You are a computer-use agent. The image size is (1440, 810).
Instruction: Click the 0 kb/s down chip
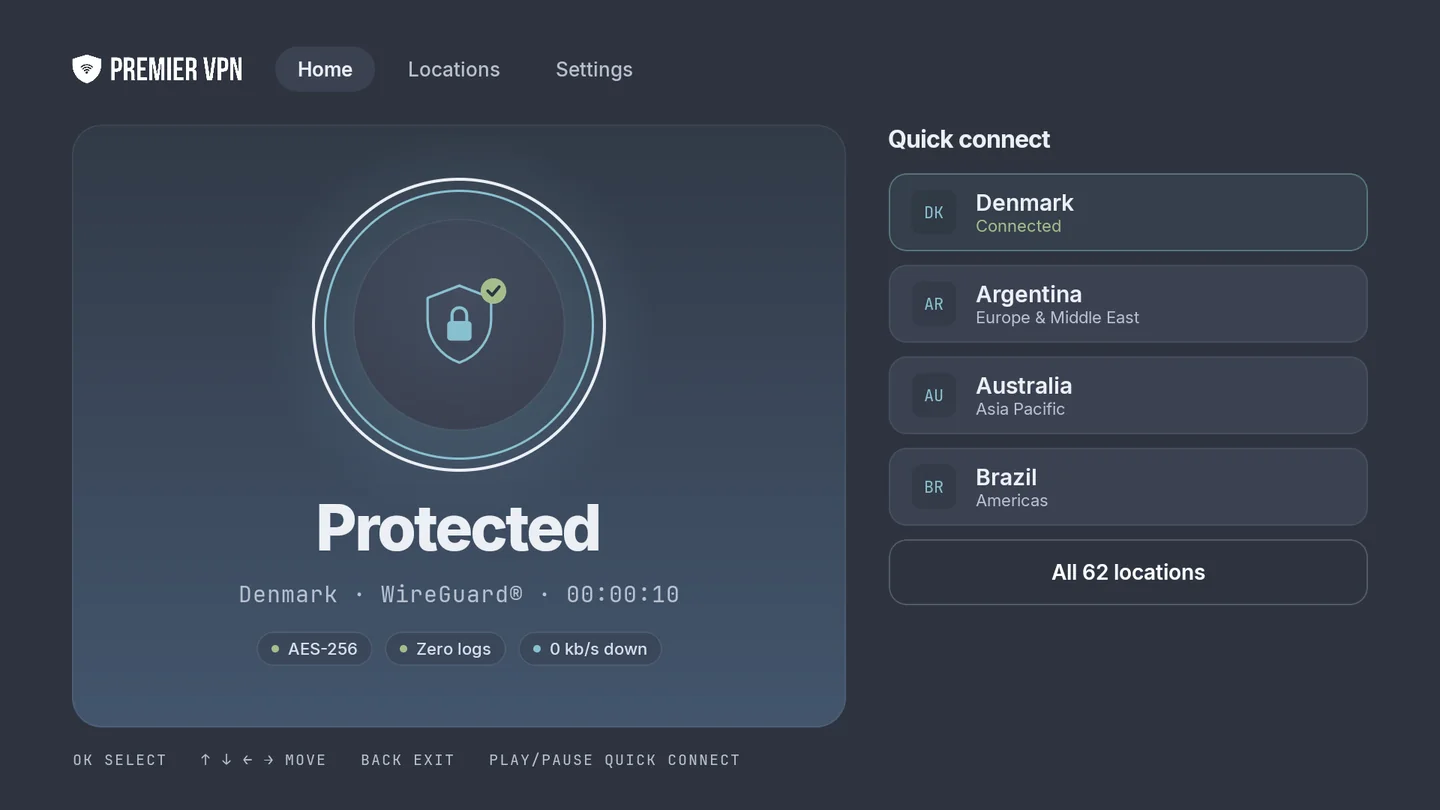pos(590,649)
